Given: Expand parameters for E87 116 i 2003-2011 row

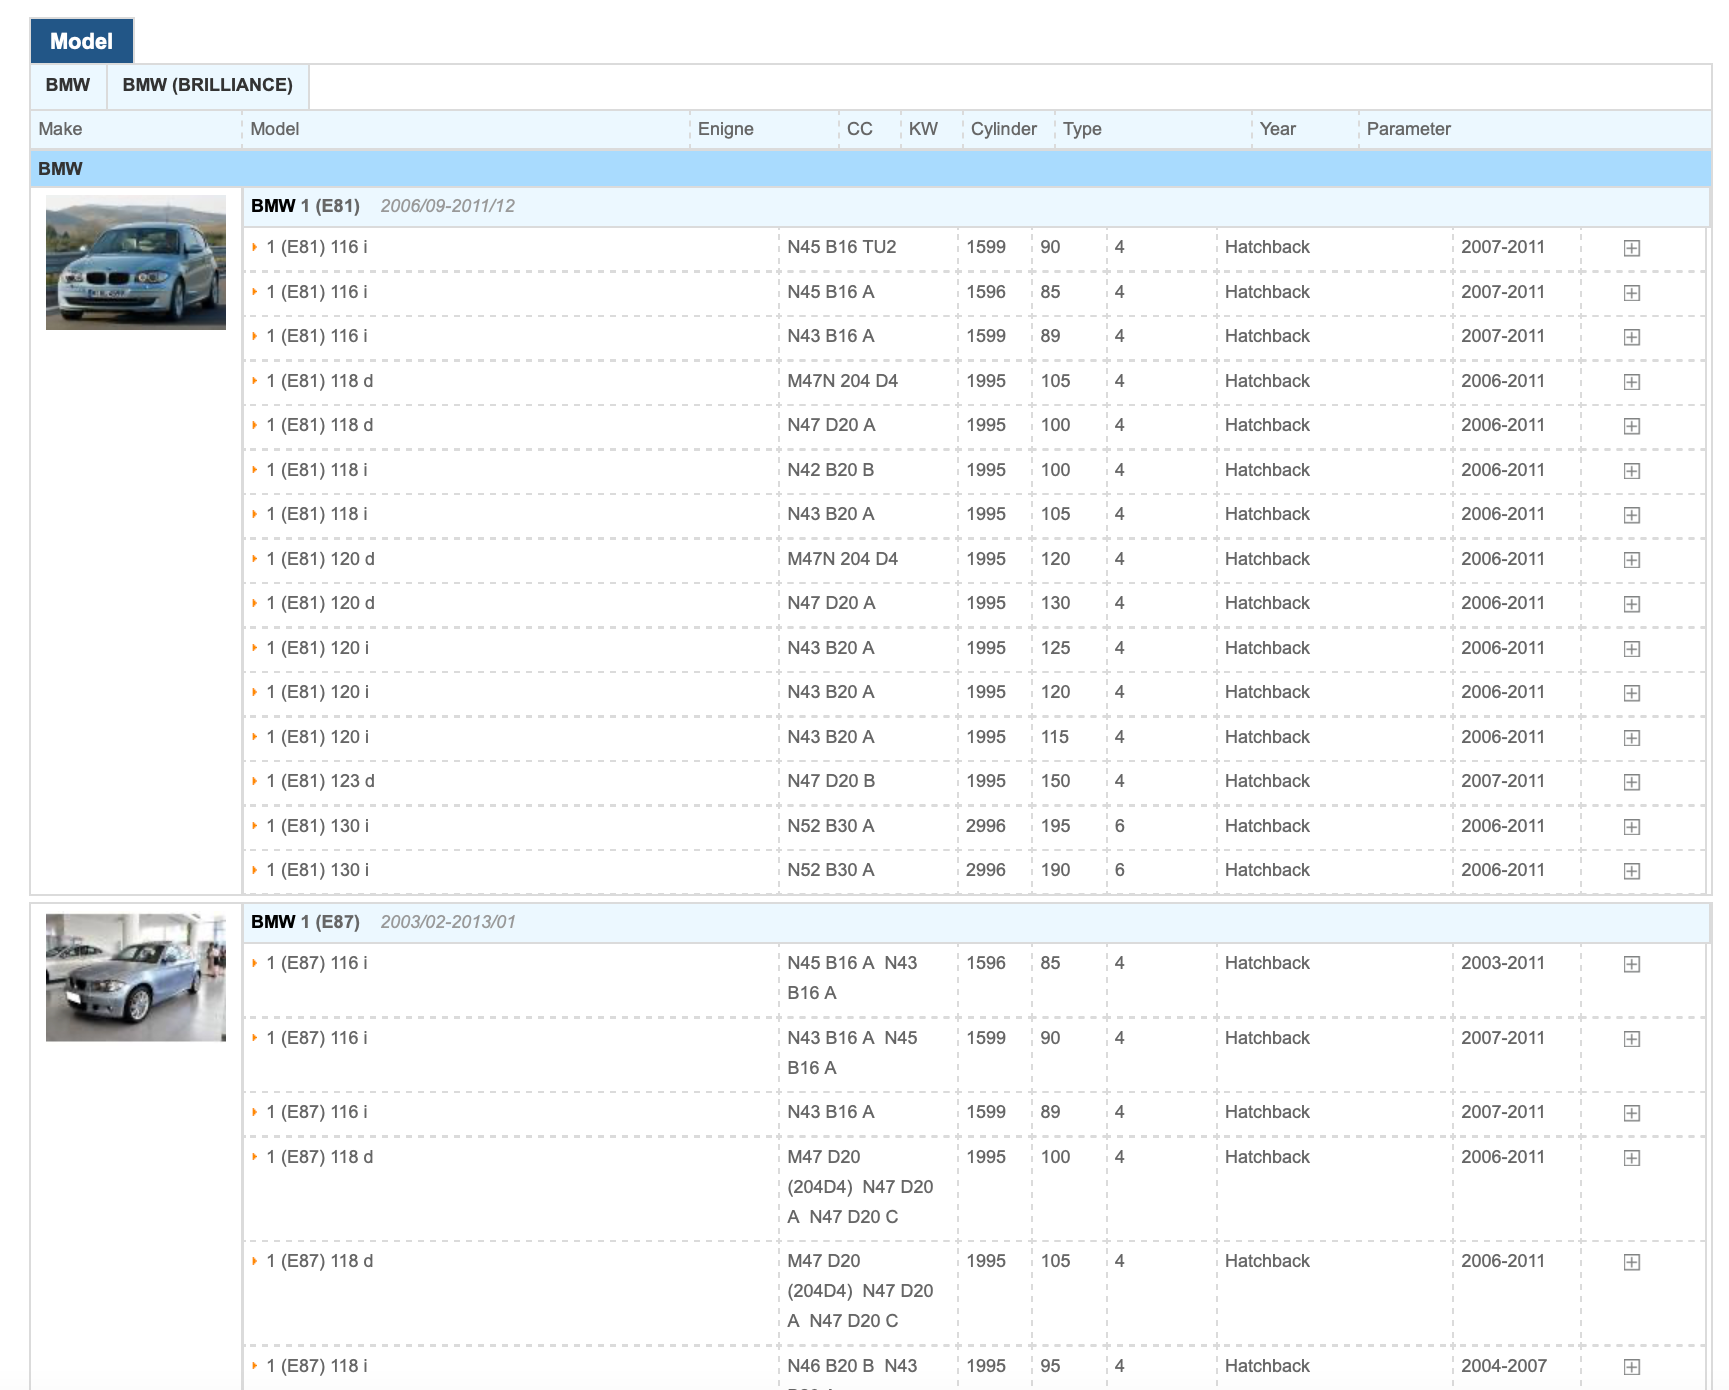Looking at the screenshot, I should pos(1631,964).
